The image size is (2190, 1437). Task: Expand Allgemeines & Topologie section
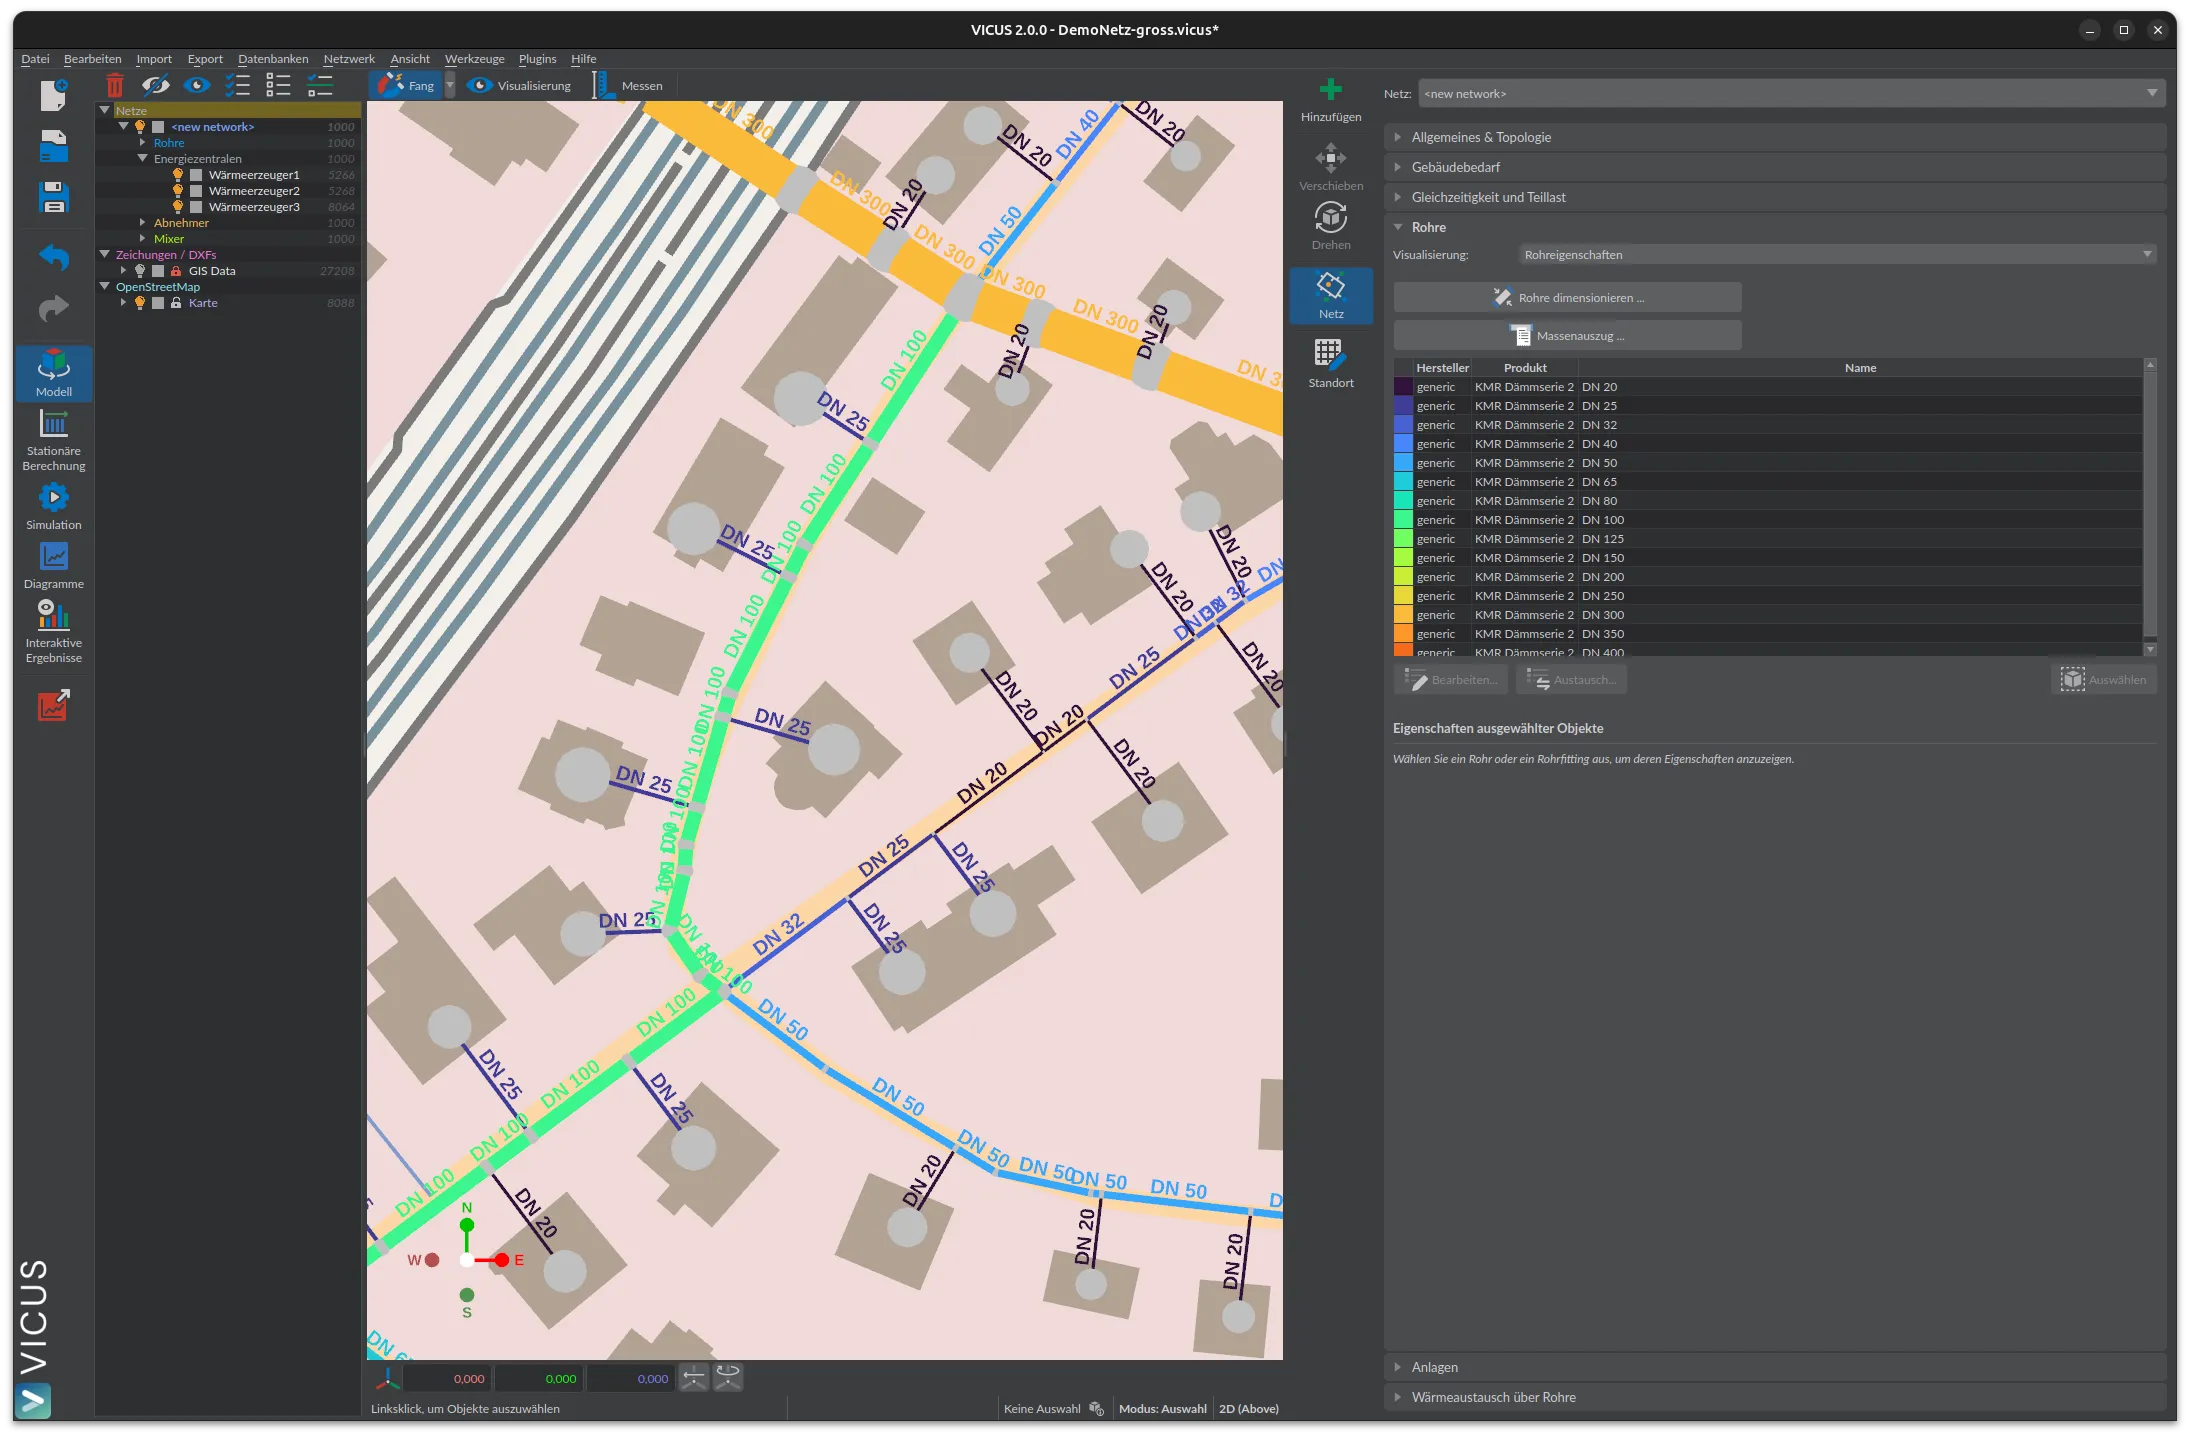1775,137
